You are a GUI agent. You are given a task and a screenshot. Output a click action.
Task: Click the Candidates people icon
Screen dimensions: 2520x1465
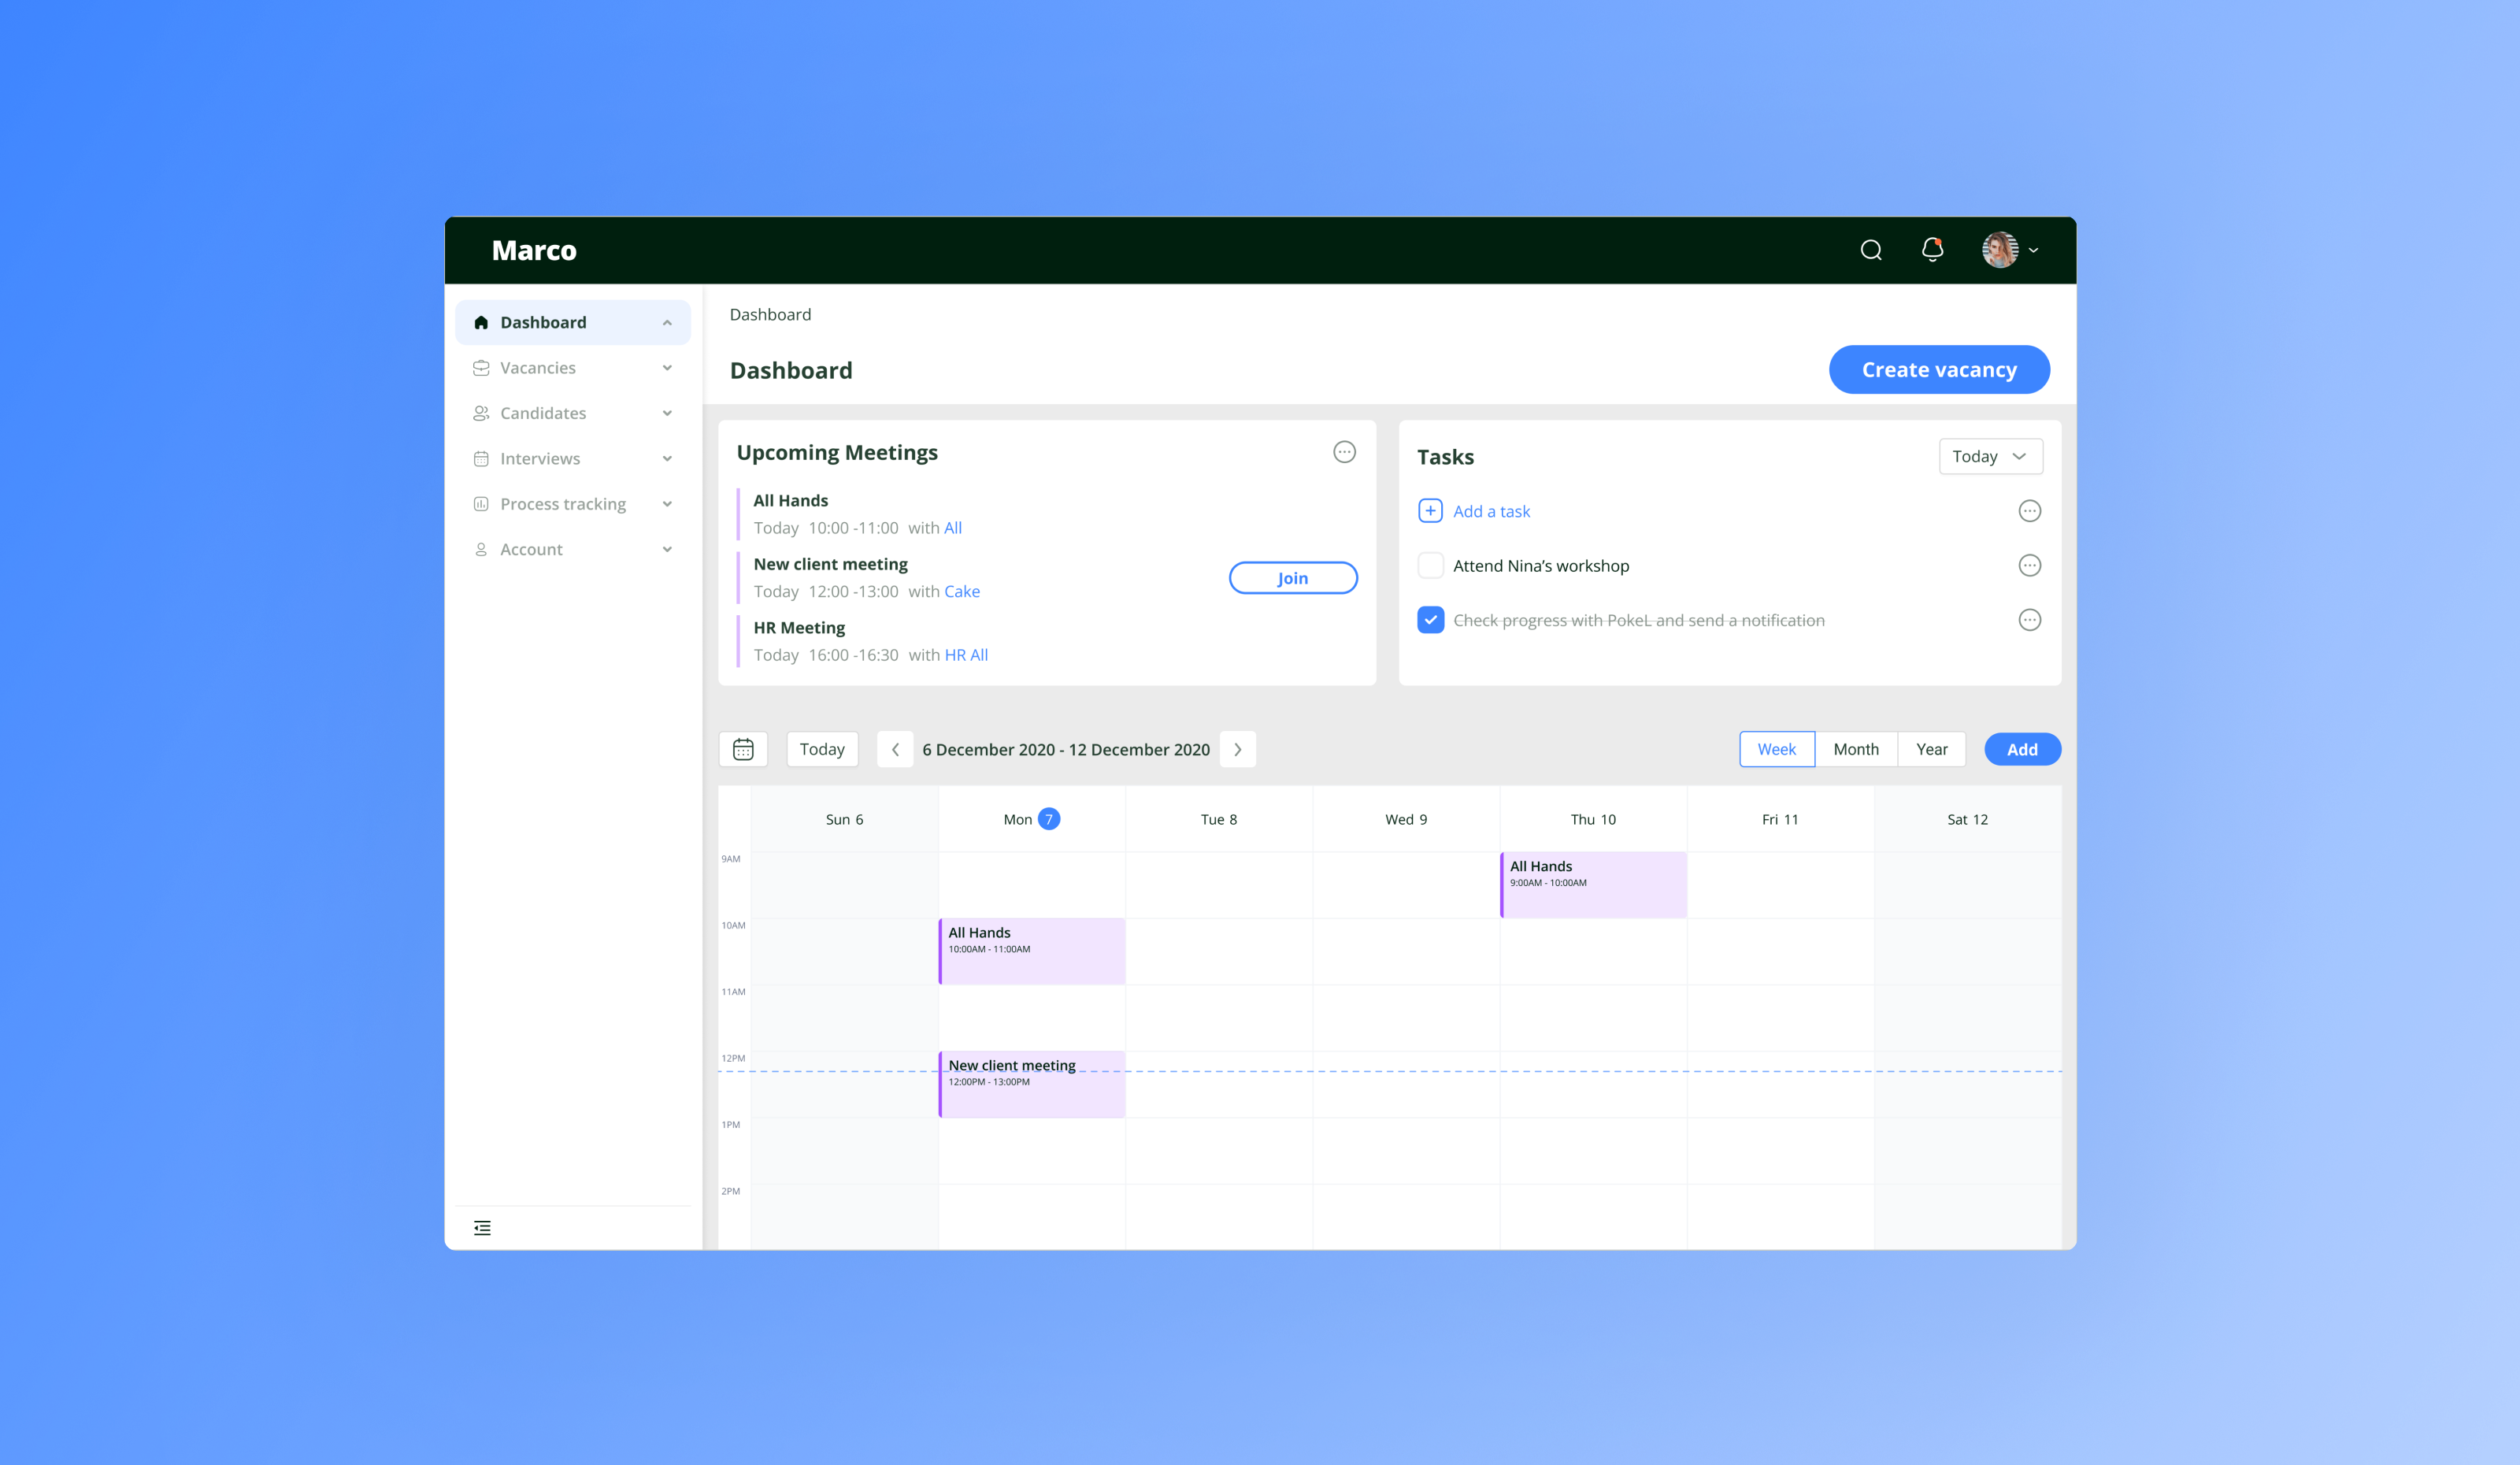click(481, 413)
